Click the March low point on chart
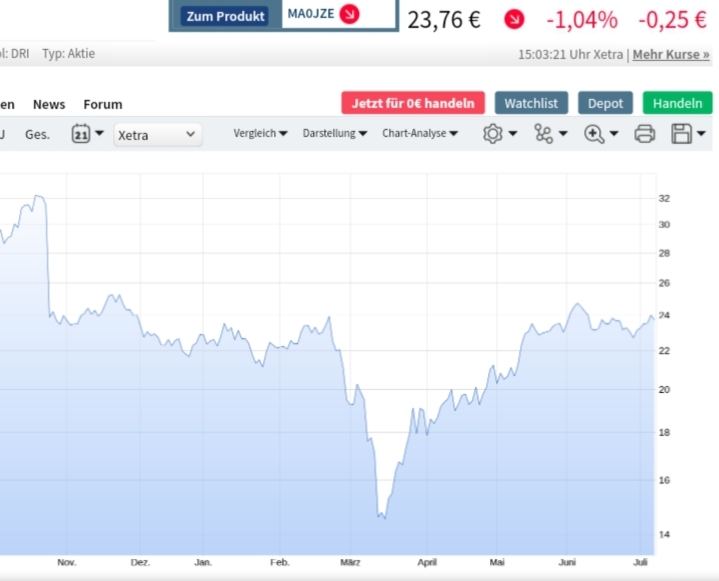719x581 pixels. tap(381, 517)
